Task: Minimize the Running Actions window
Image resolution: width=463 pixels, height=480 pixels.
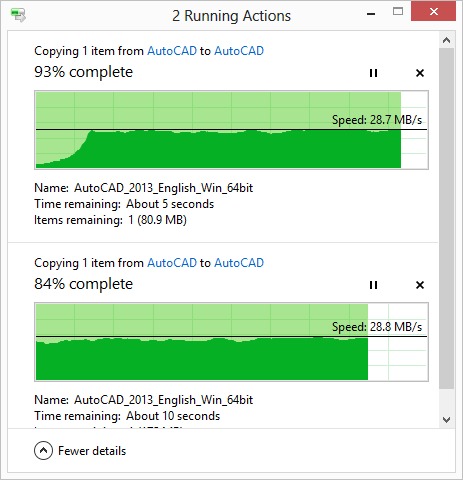Action: click(x=371, y=14)
